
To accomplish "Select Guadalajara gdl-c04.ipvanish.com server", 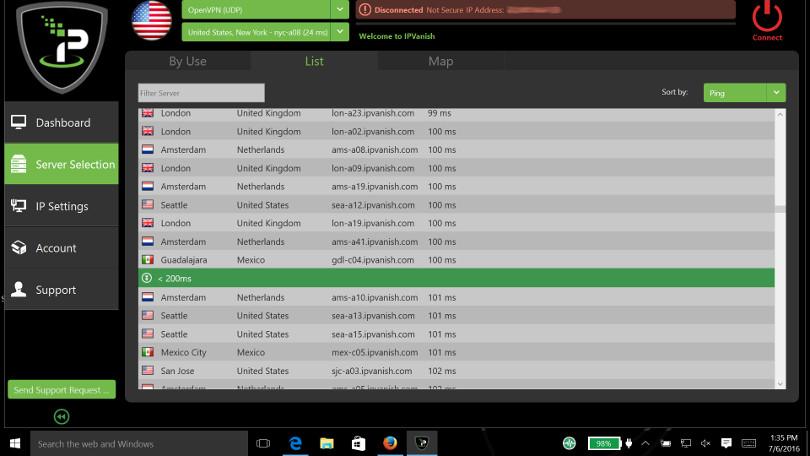I will tap(456, 260).
